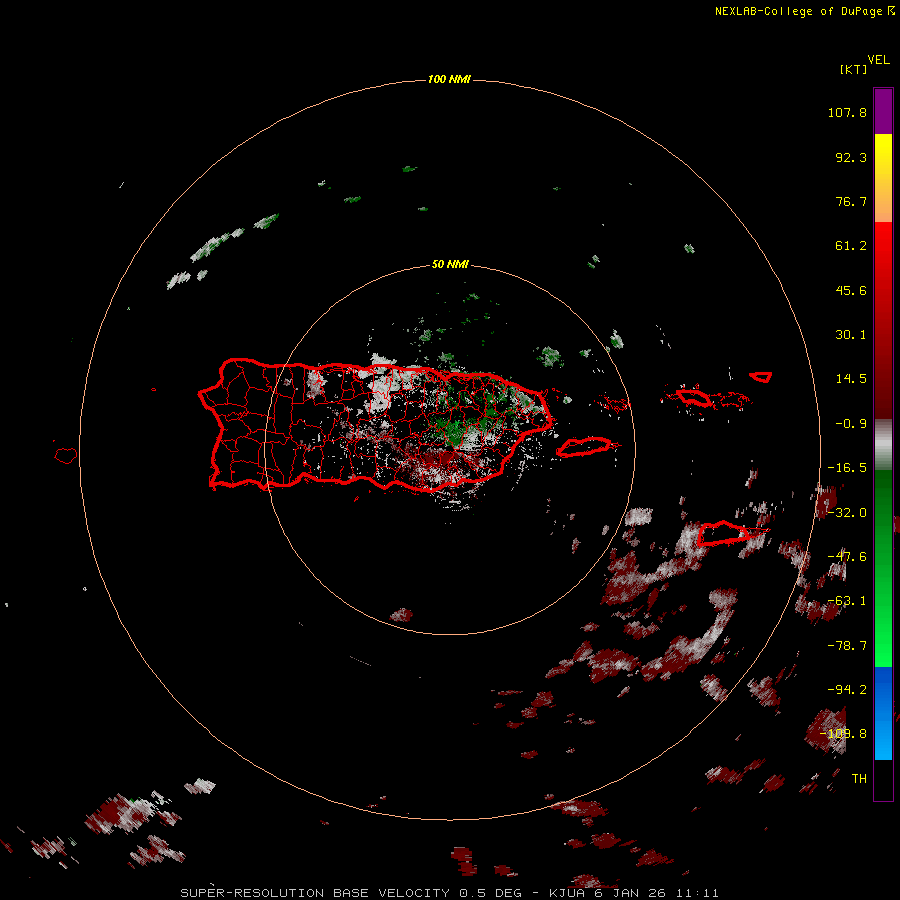Image resolution: width=900 pixels, height=900 pixels.
Task: Click the -0.9 legend value
Action: pos(851,424)
